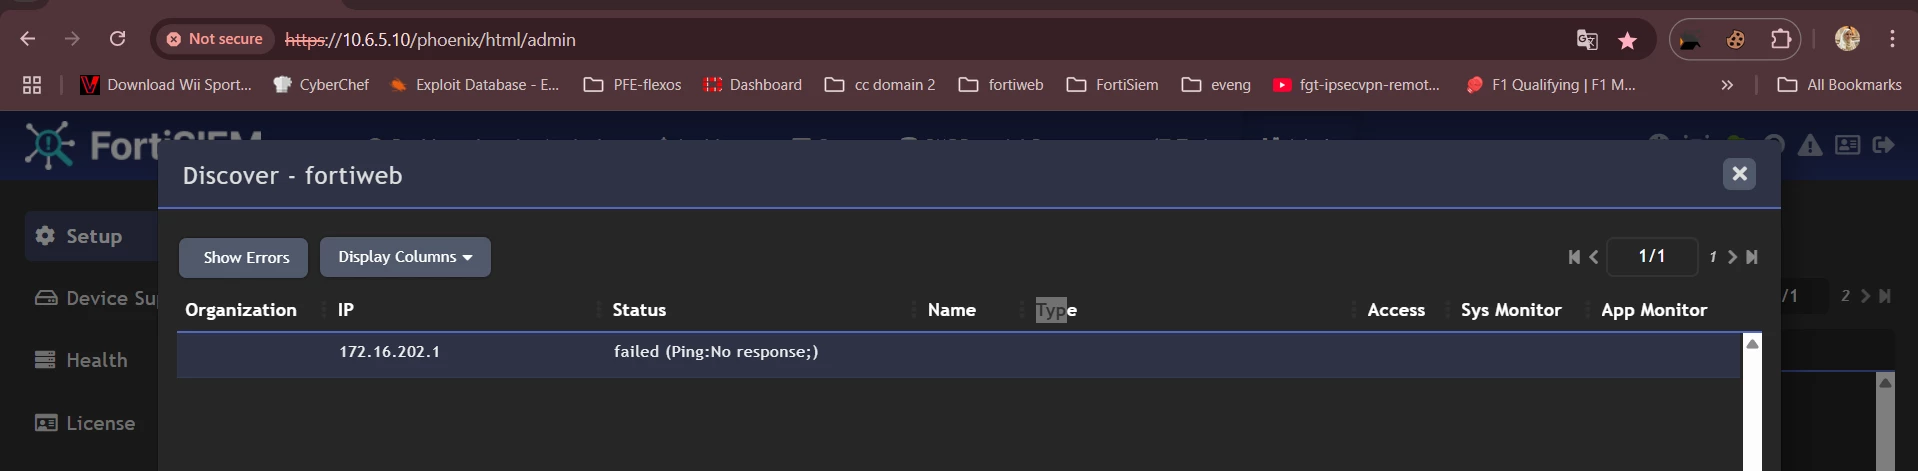Jump to last page in Discover dialog
Screen dimensions: 1918x471
[x=1752, y=257]
